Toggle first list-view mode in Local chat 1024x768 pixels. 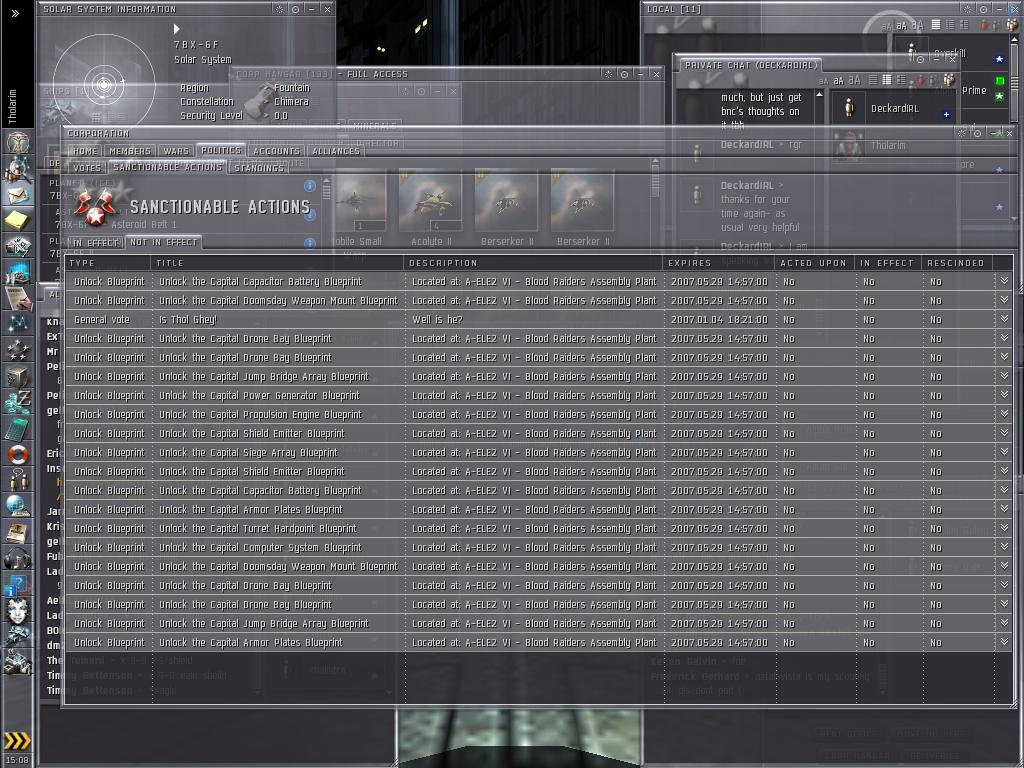936,25
